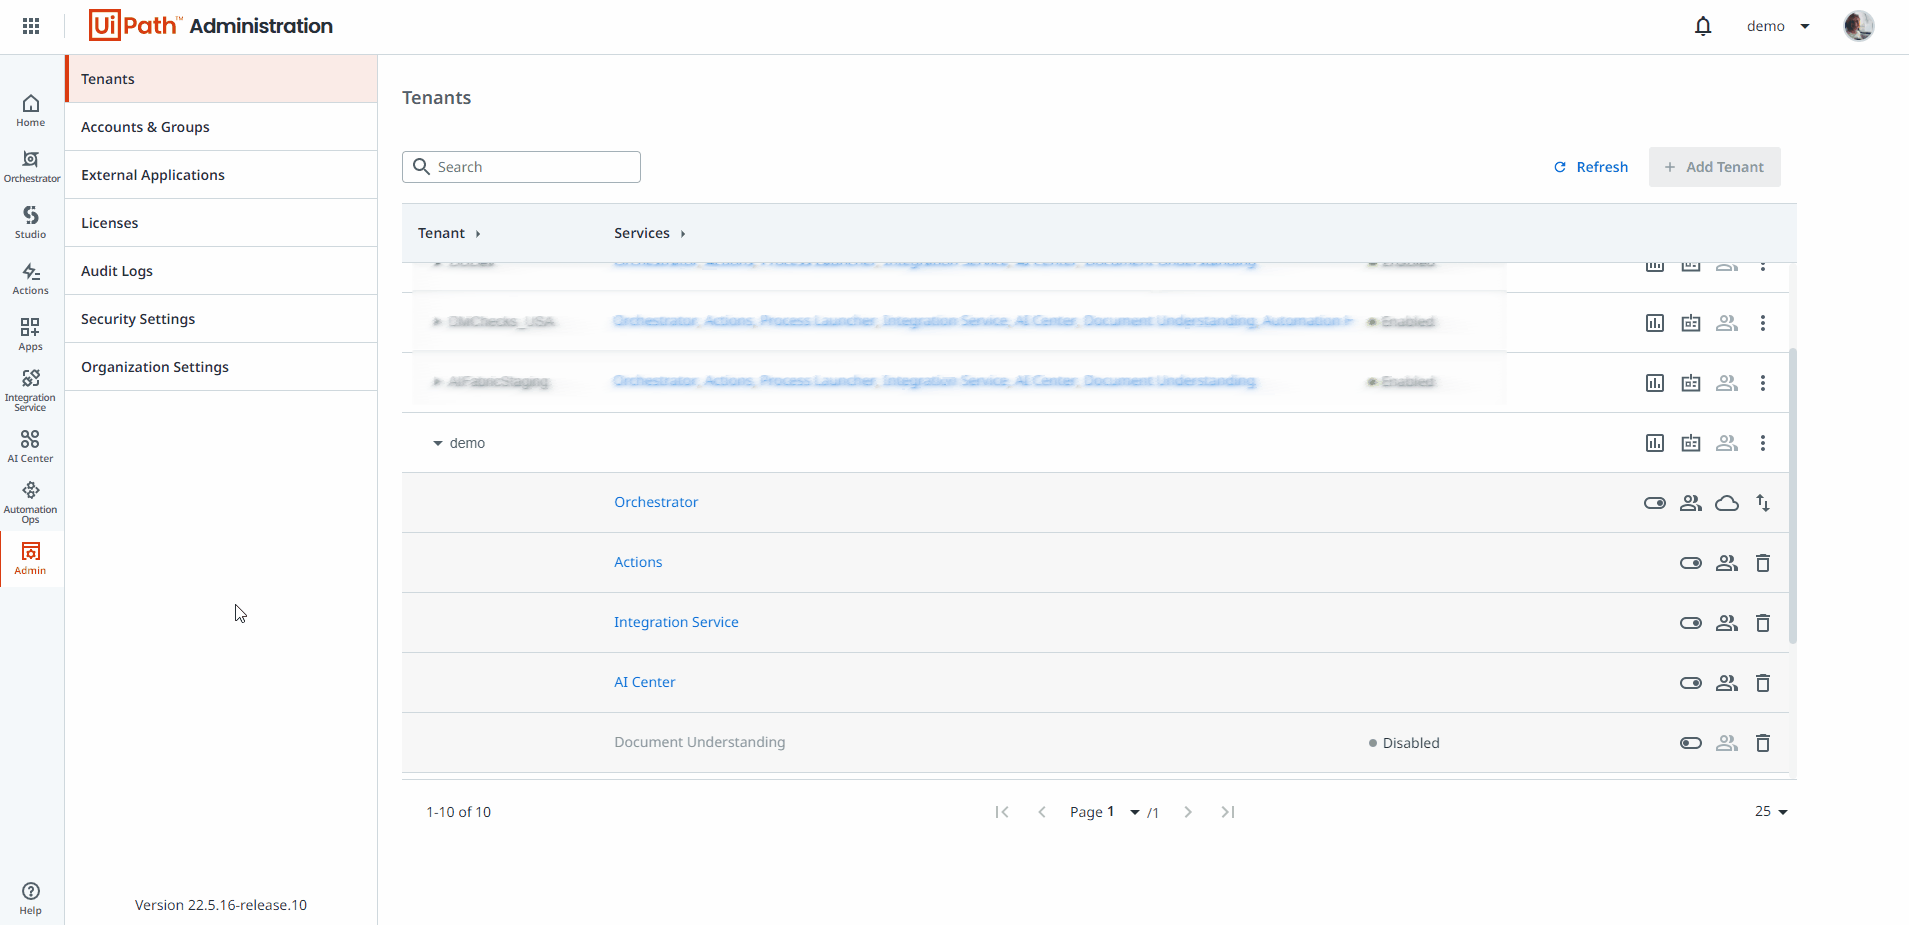Manage users for the Actions service

[1727, 563]
